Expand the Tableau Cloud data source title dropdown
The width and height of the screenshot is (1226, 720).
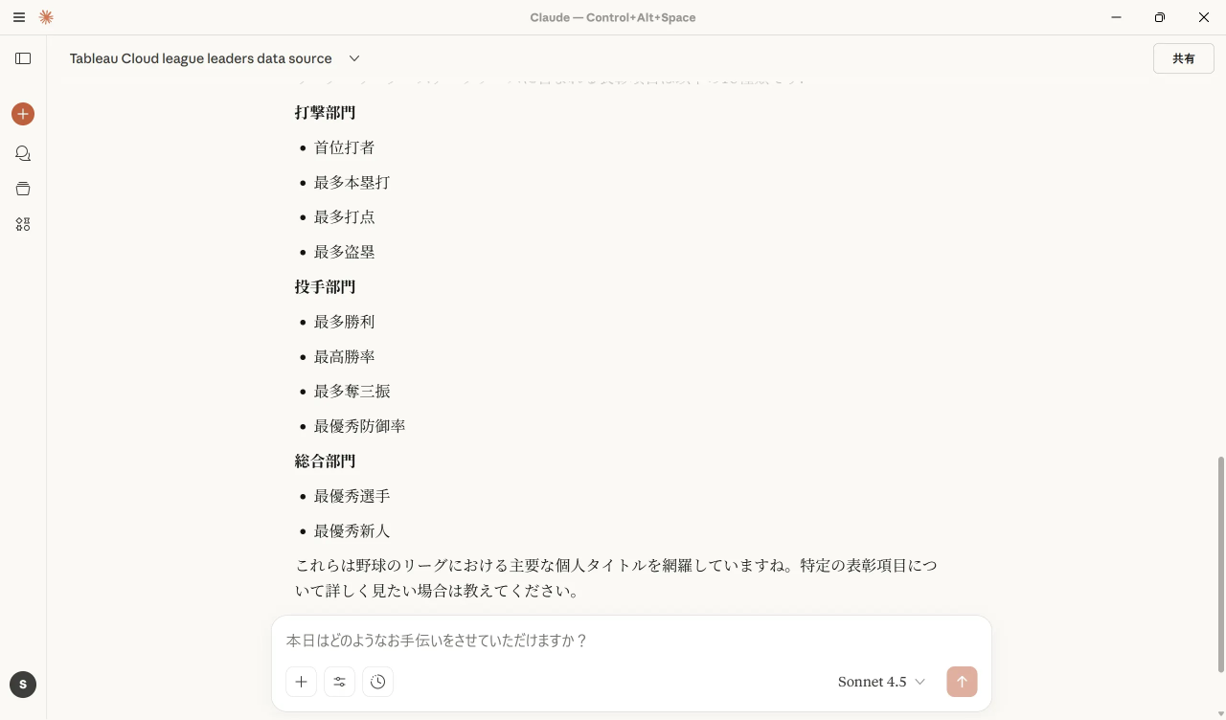pyautogui.click(x=353, y=58)
